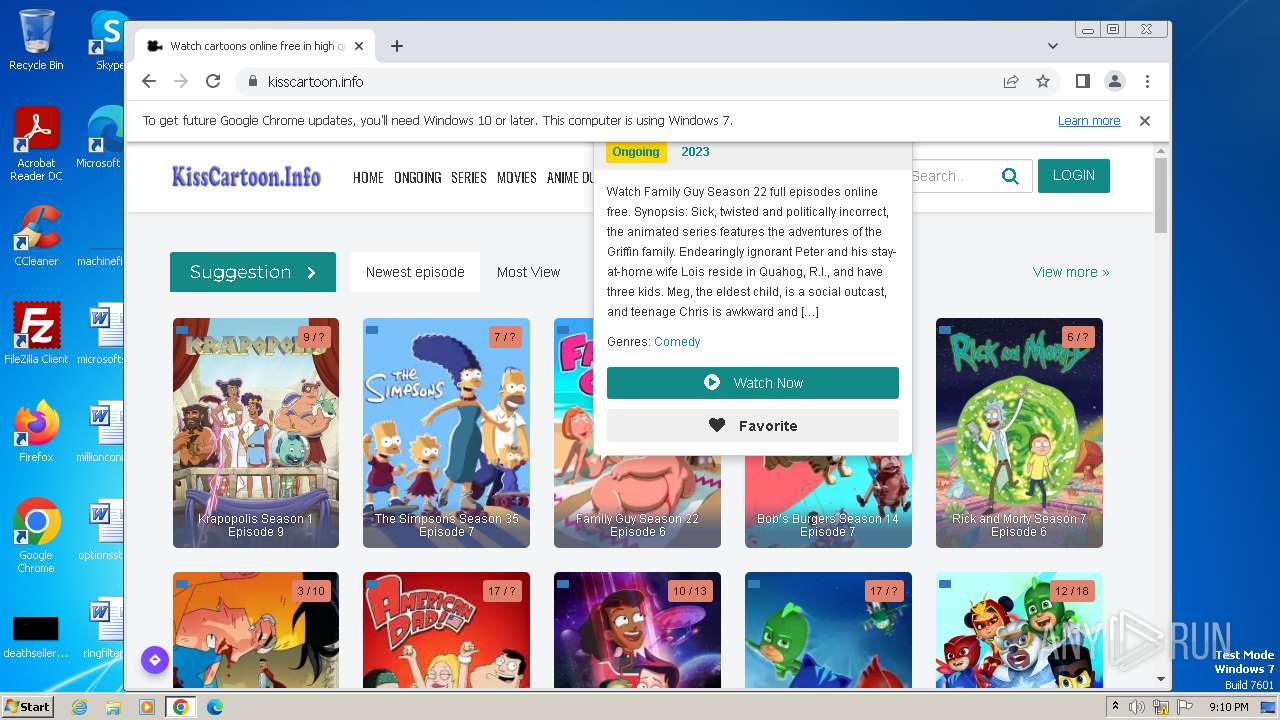Bookmark this page with the star icon
The height and width of the screenshot is (720, 1280).
pyautogui.click(x=1043, y=82)
